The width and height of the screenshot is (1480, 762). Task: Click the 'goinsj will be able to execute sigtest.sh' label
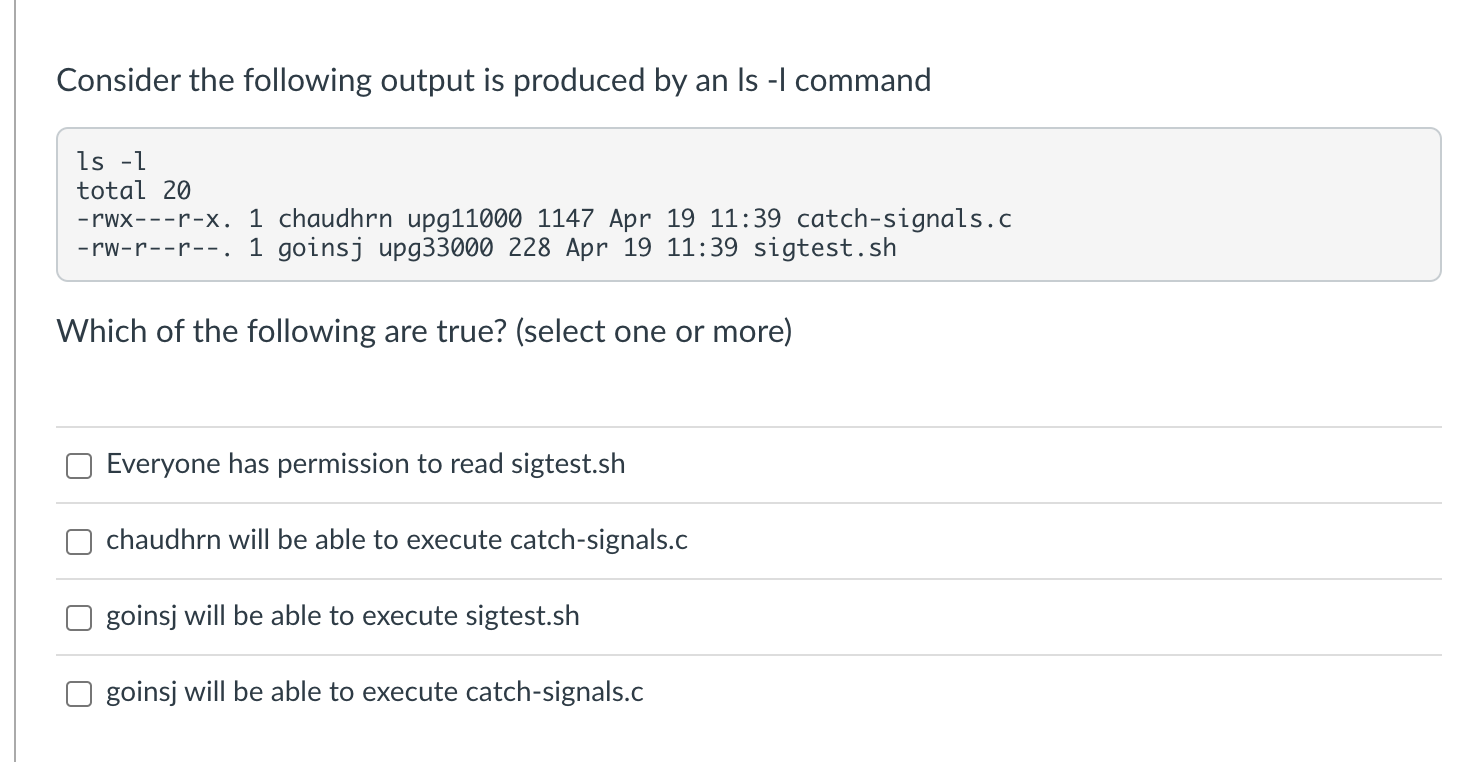pyautogui.click(x=342, y=616)
